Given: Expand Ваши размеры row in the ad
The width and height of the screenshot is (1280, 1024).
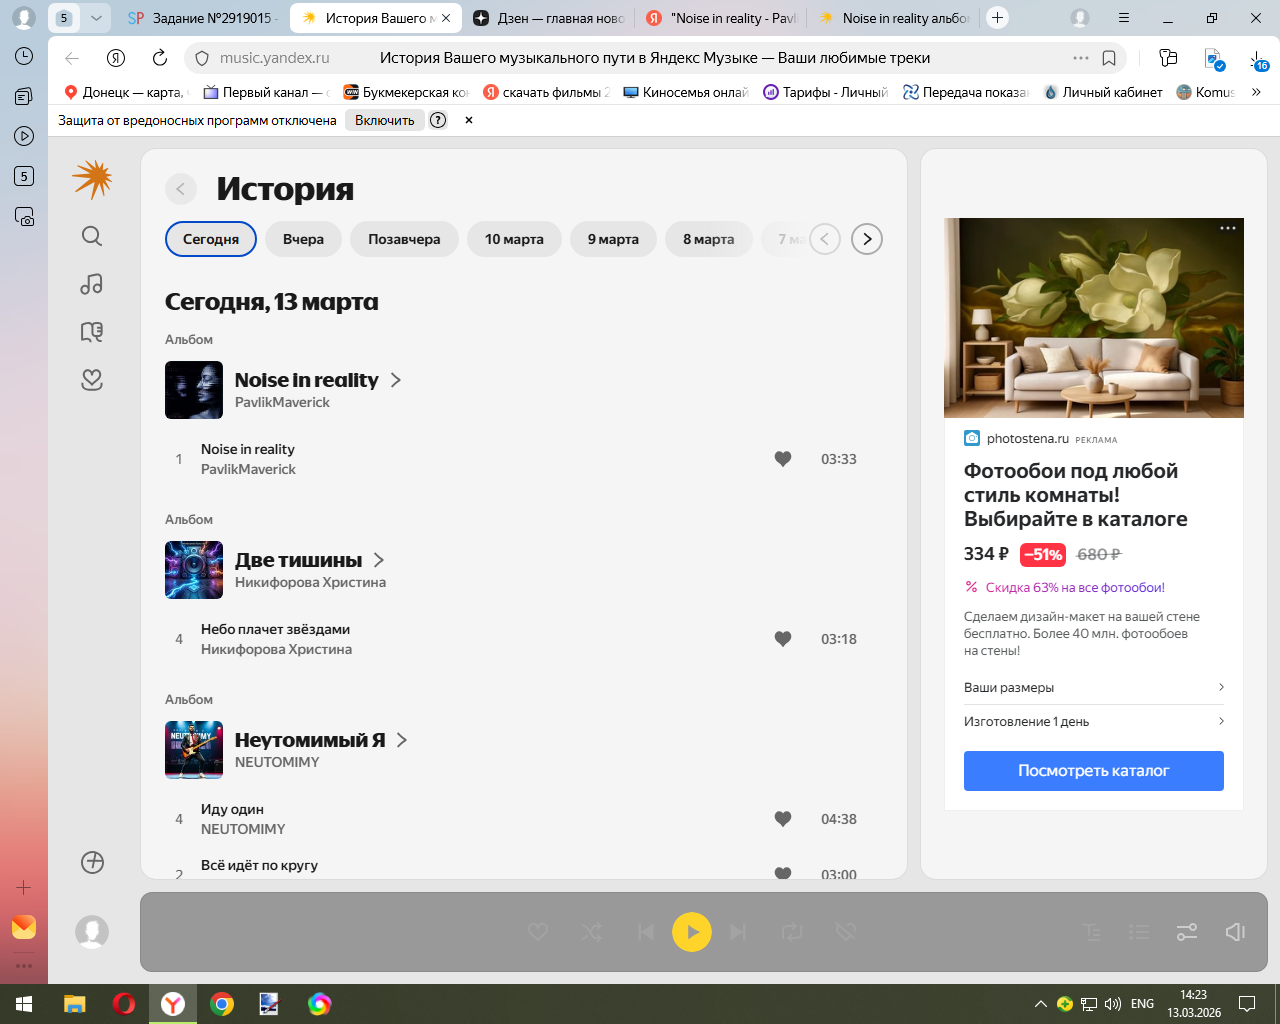Looking at the screenshot, I should point(1094,687).
